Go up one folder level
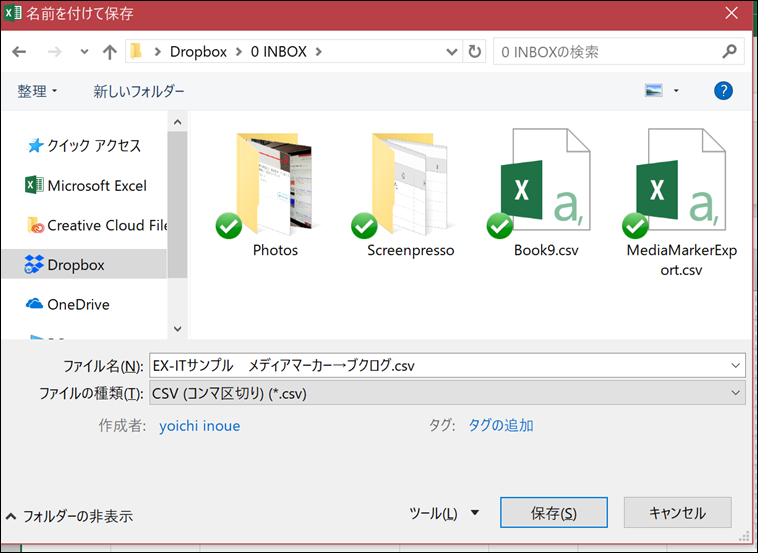The image size is (758, 553). [x=110, y=52]
